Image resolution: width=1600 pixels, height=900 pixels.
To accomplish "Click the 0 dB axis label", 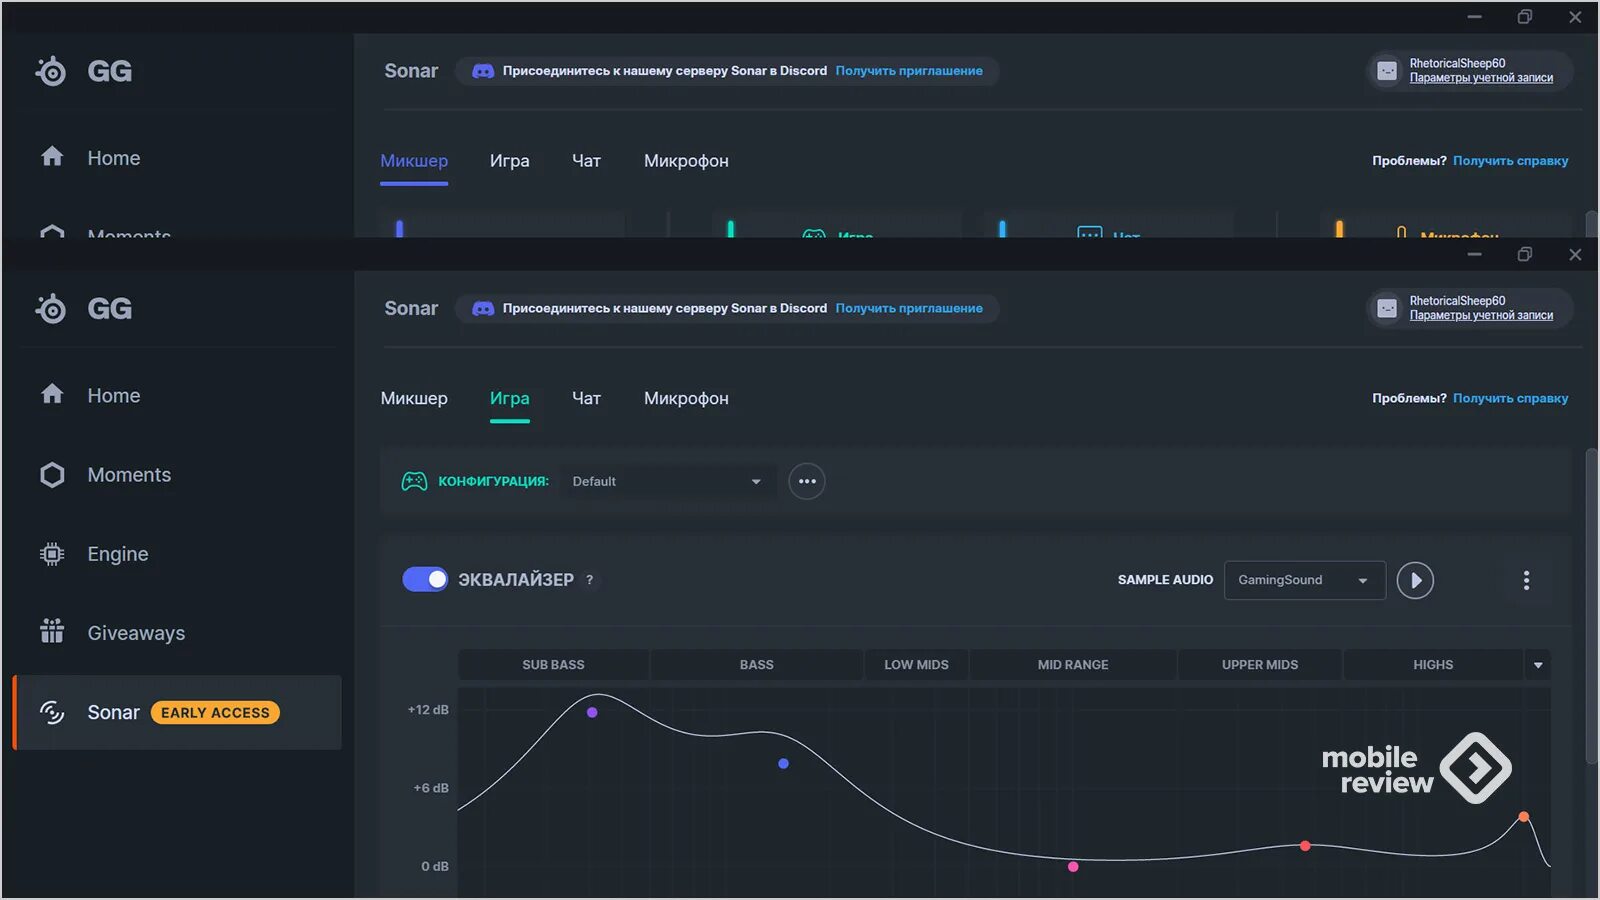I will [x=435, y=867].
